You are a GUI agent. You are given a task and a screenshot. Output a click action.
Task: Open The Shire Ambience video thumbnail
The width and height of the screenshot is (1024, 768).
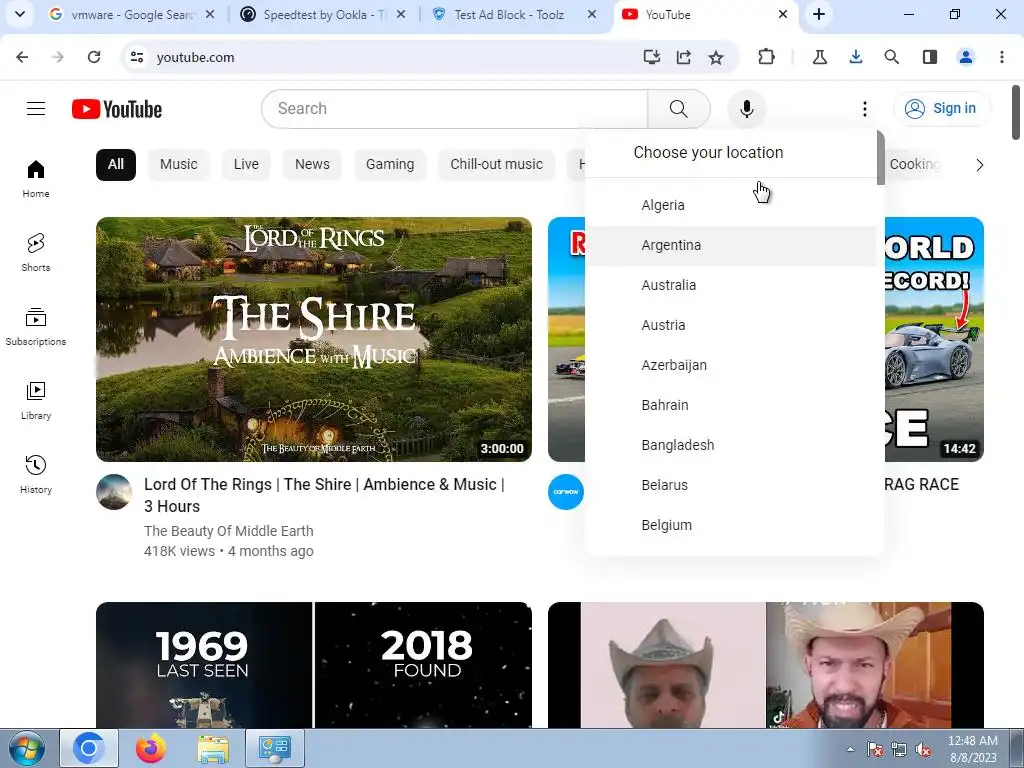pyautogui.click(x=313, y=340)
